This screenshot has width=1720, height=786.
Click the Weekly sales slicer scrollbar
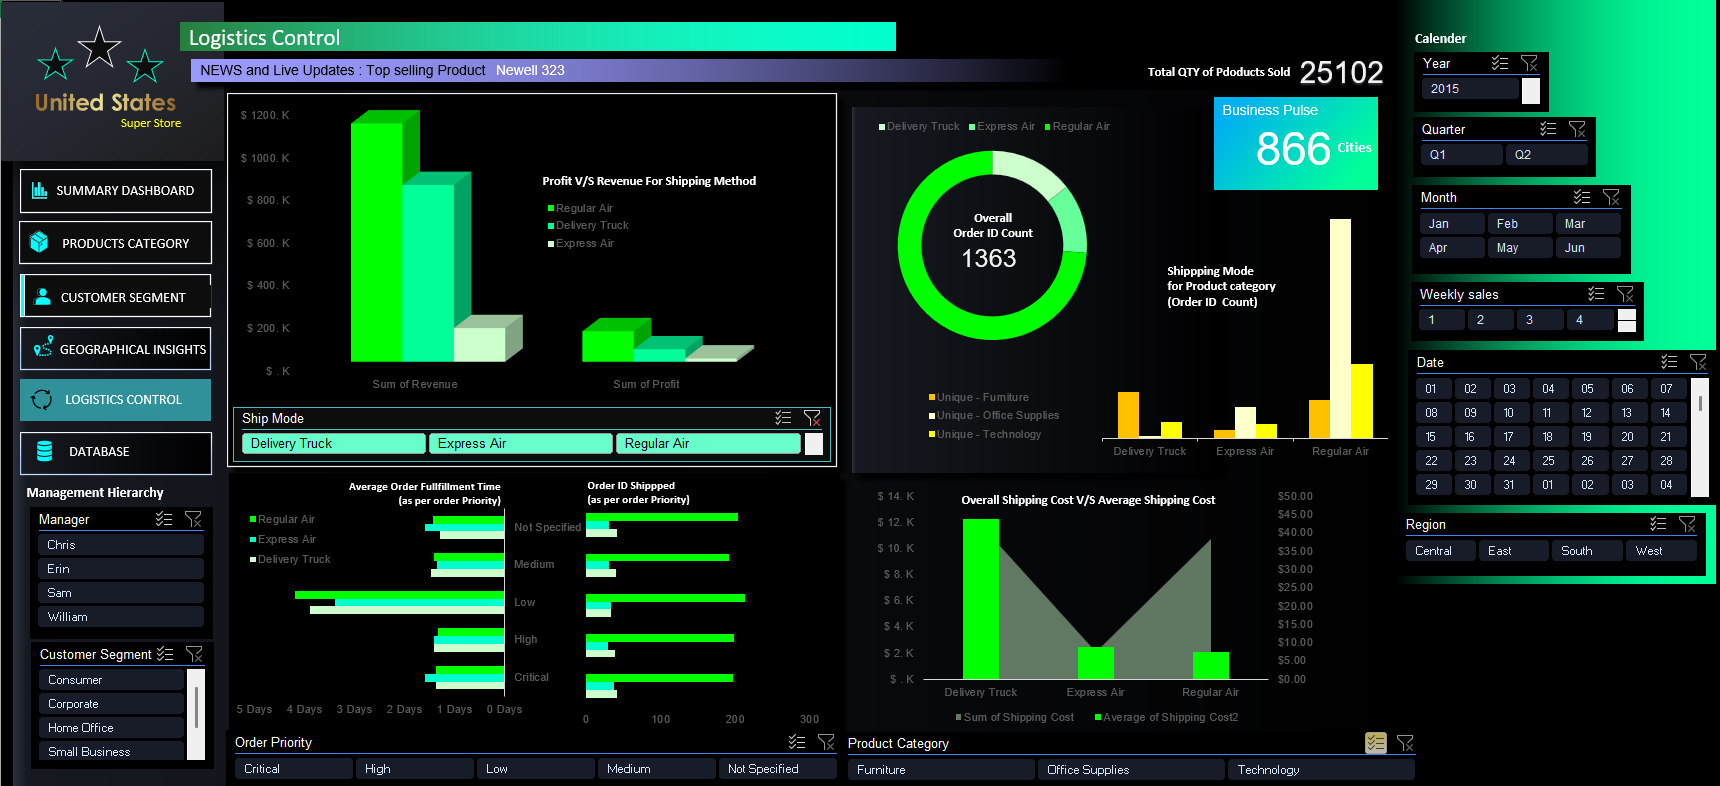pyautogui.click(x=1627, y=320)
